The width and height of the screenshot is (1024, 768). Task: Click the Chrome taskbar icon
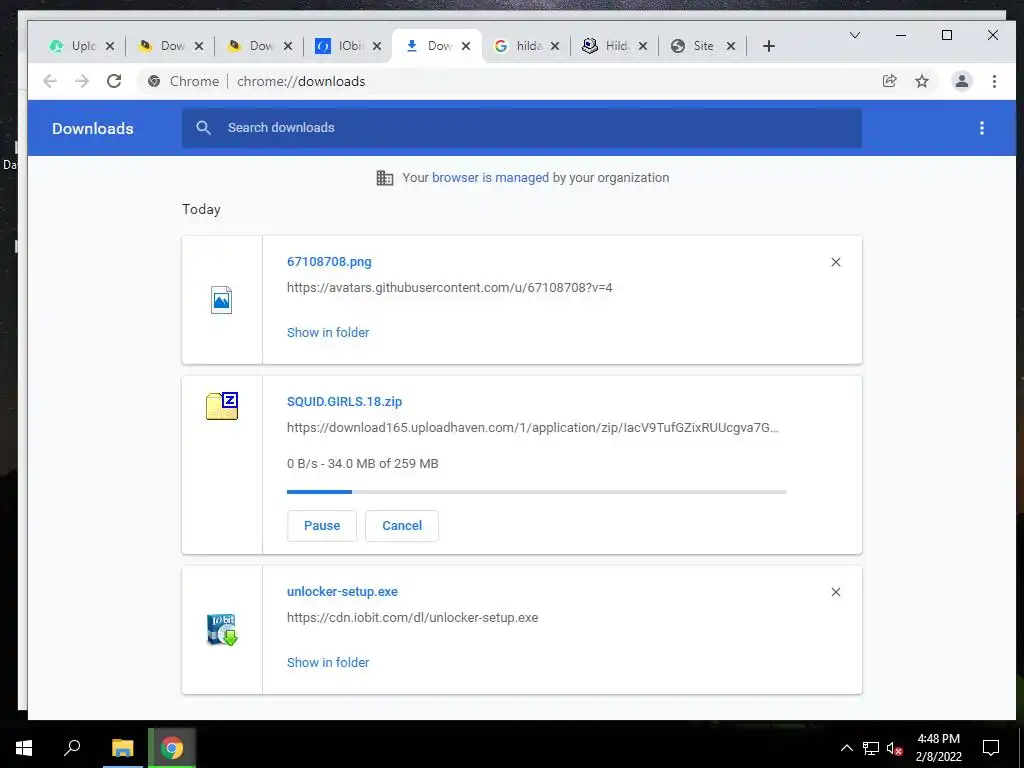[x=172, y=748]
